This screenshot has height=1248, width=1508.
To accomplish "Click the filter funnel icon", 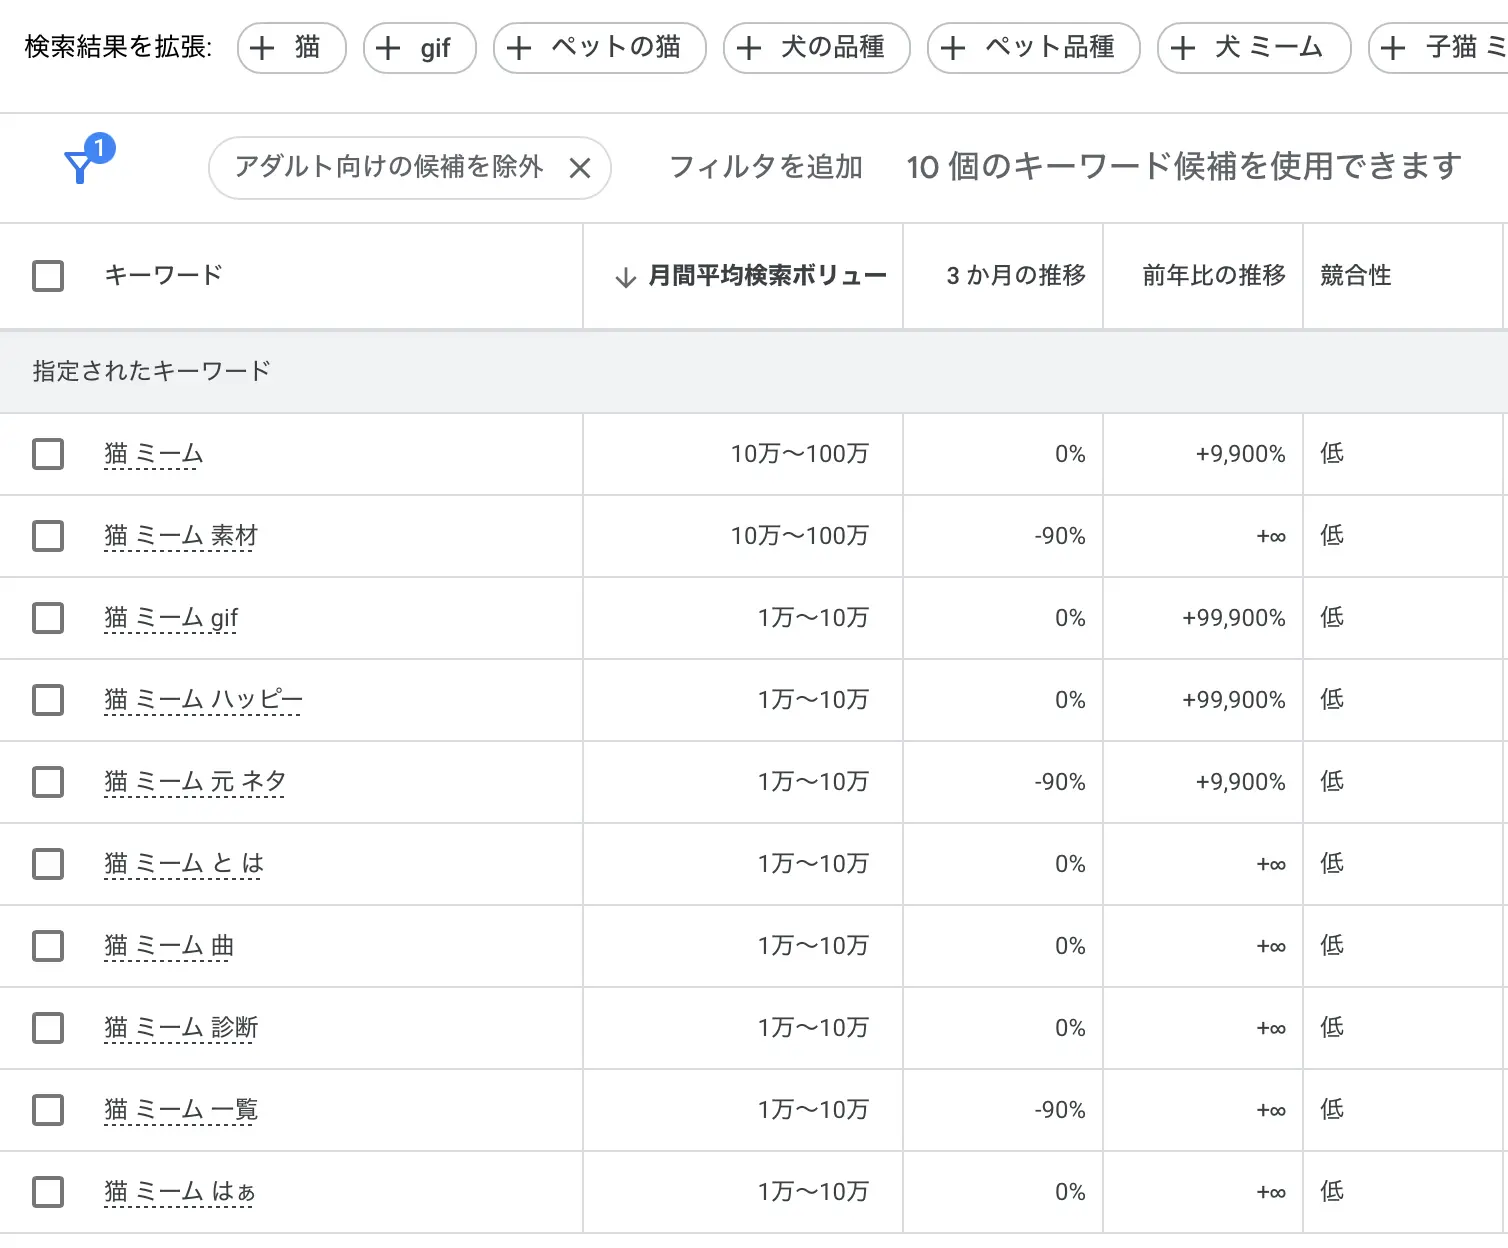I will (80, 166).
